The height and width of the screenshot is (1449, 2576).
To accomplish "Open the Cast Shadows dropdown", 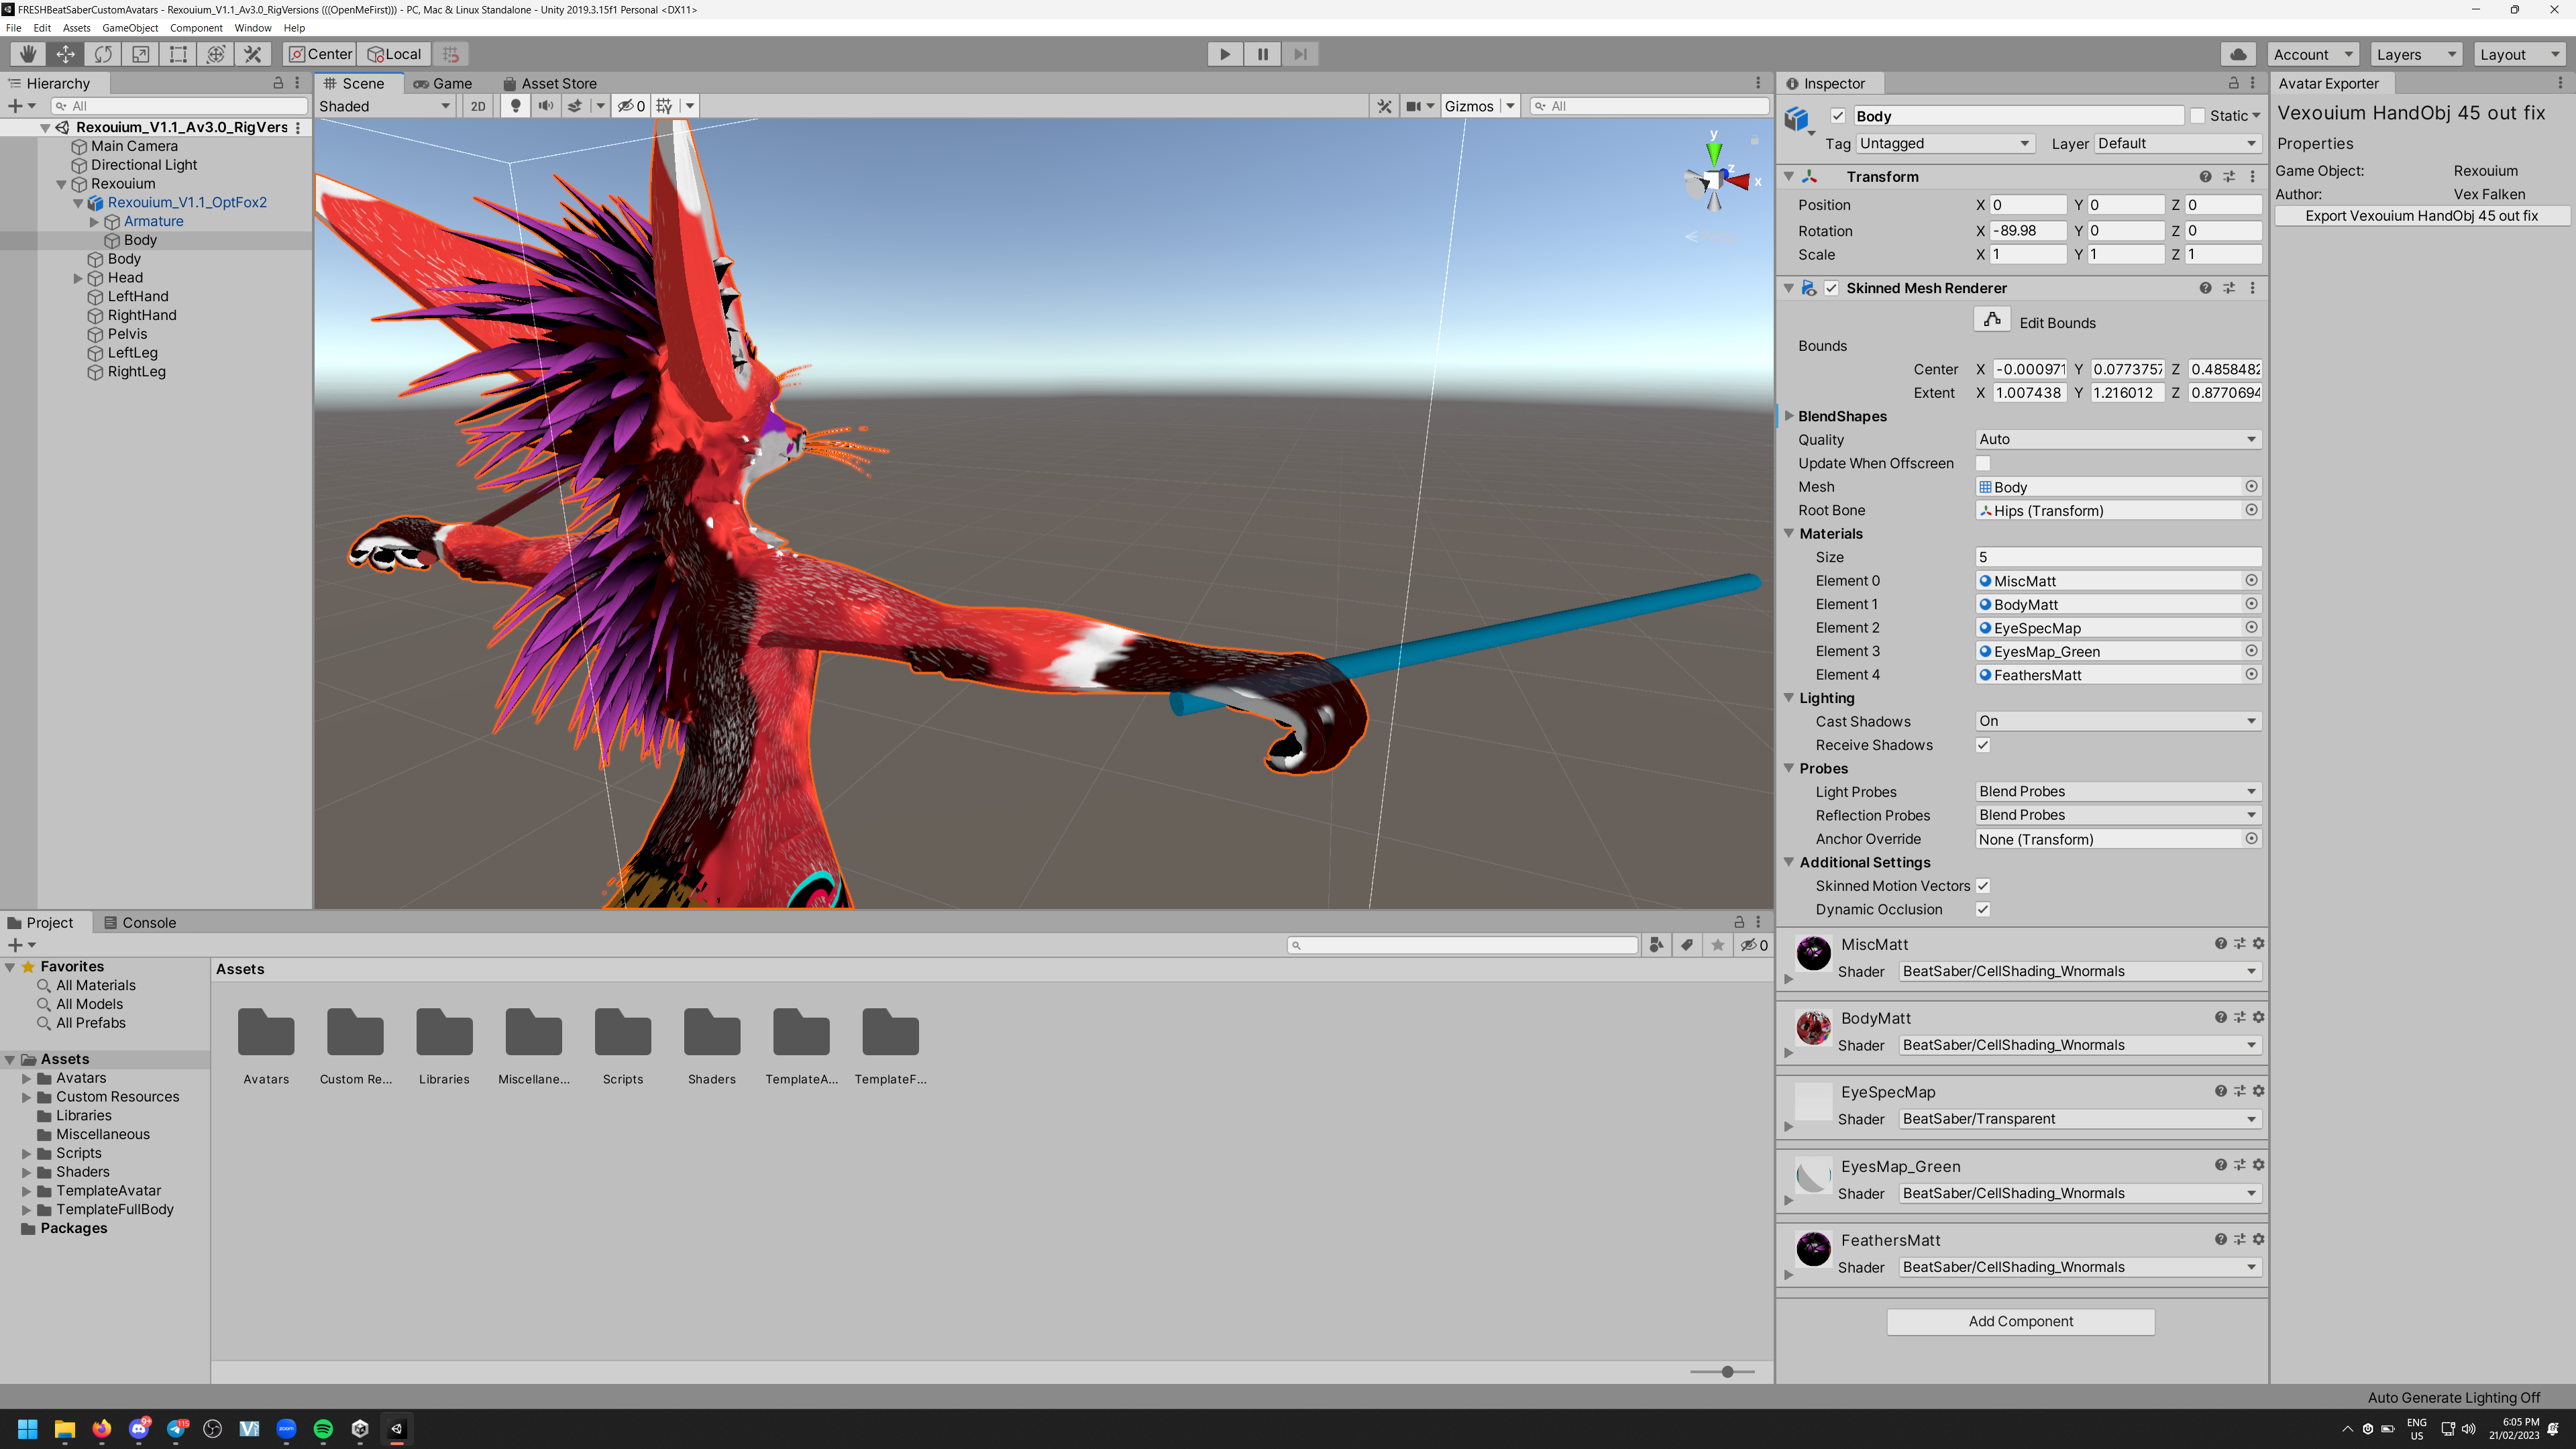I will pos(2118,721).
